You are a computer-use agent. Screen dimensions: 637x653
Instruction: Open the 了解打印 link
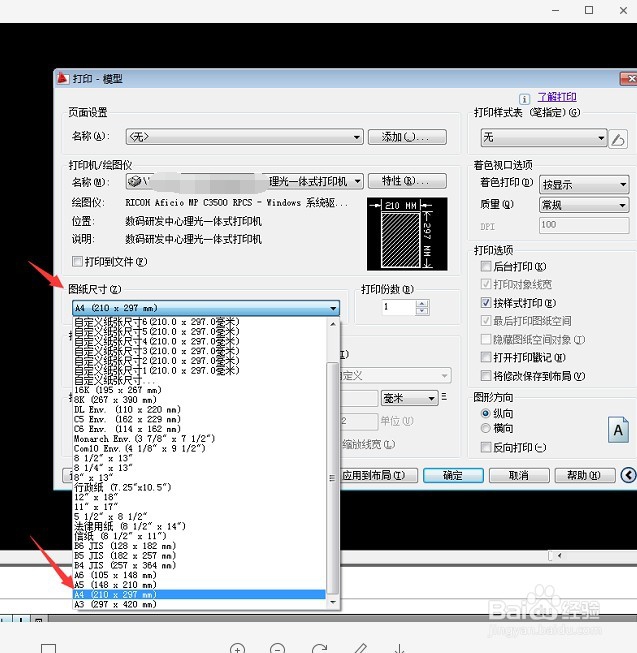click(x=557, y=97)
